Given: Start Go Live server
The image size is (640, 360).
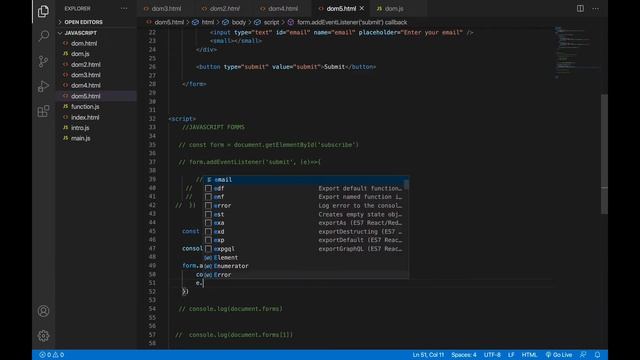Looking at the screenshot, I should click(x=559, y=355).
